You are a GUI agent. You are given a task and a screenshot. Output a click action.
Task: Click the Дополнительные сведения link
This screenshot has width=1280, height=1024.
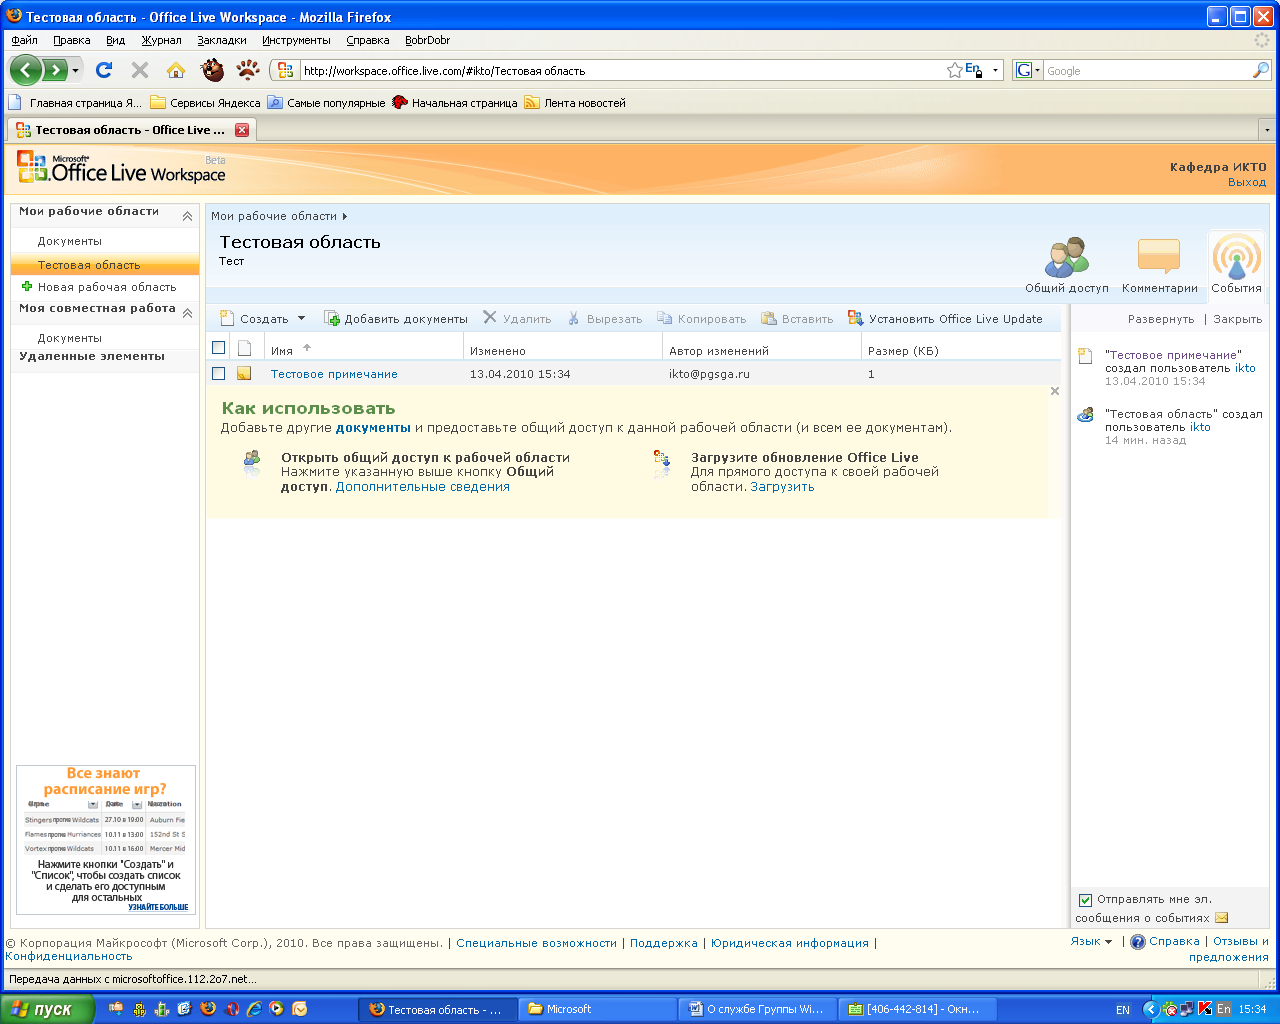tap(423, 487)
